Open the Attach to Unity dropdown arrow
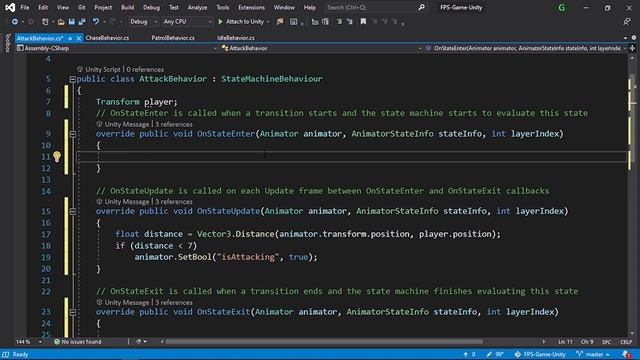 coord(268,22)
